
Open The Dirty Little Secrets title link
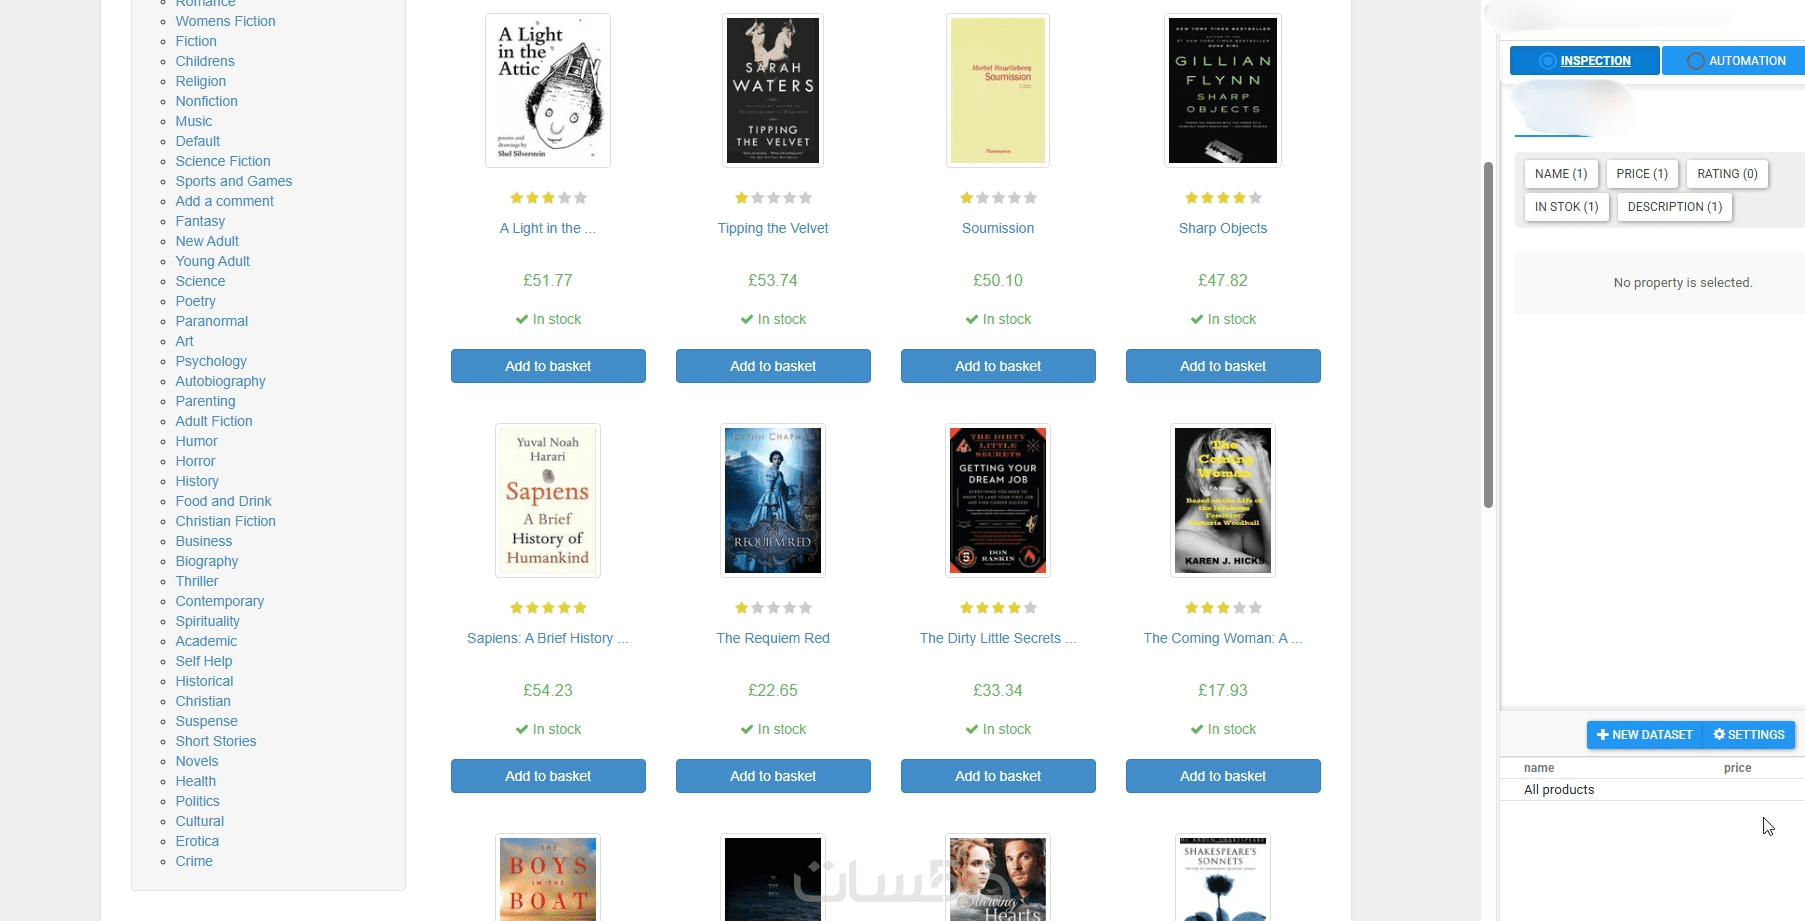(998, 638)
